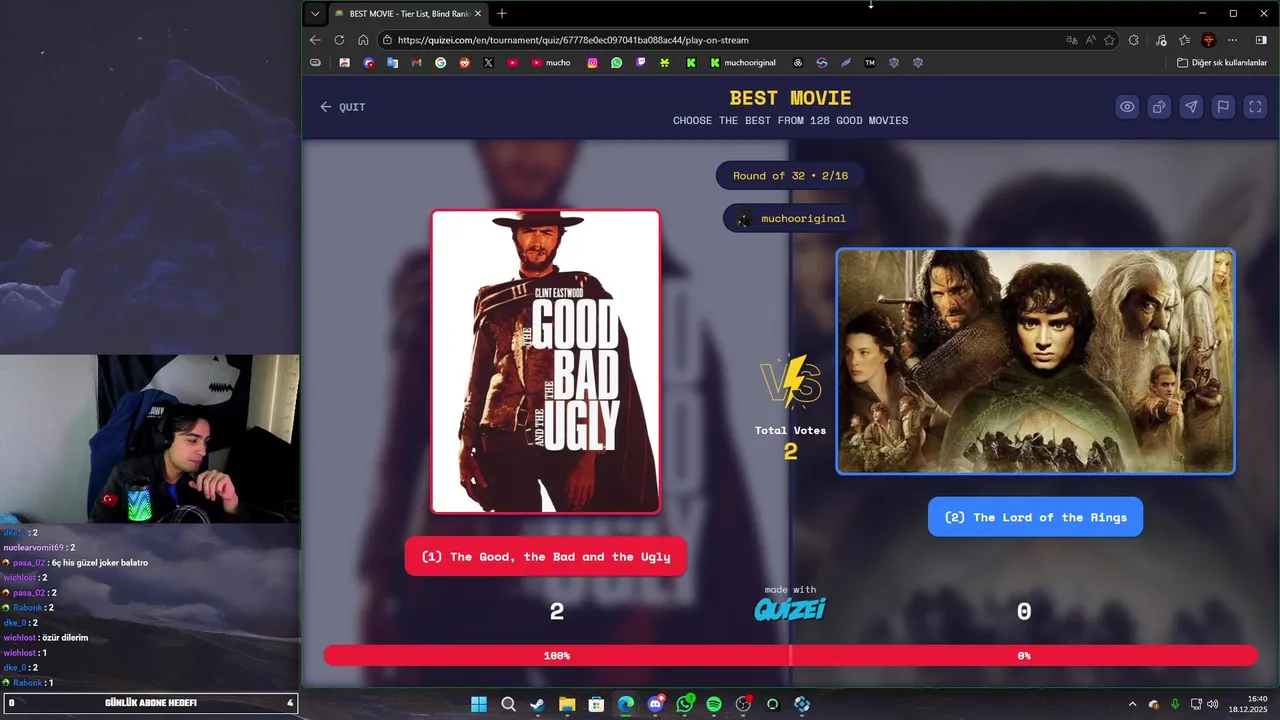
Task: Reload the page with refresh icon
Action: point(339,40)
